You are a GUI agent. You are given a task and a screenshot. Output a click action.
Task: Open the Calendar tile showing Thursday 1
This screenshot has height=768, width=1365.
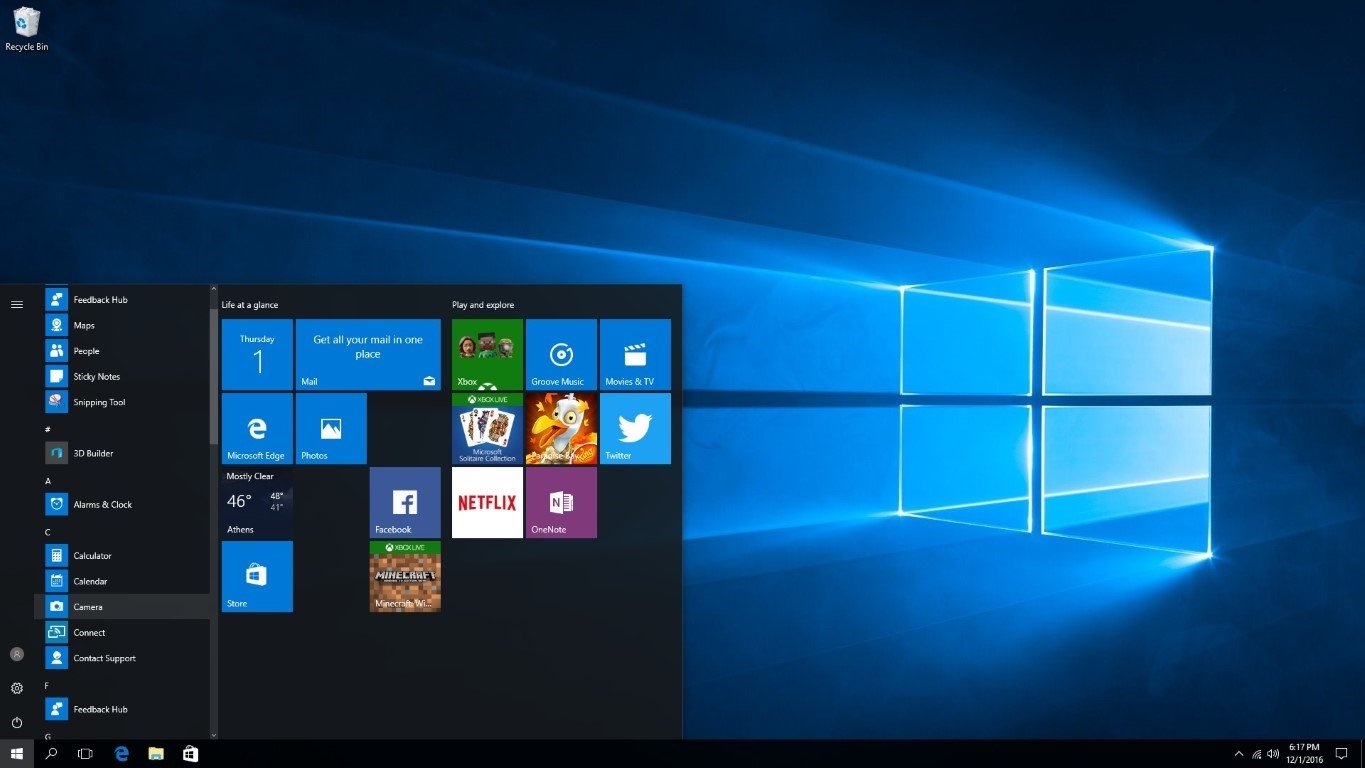[257, 354]
